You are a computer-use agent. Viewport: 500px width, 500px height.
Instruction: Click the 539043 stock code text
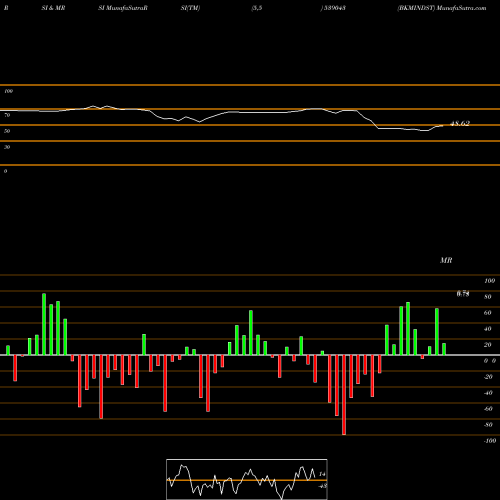point(334,8)
